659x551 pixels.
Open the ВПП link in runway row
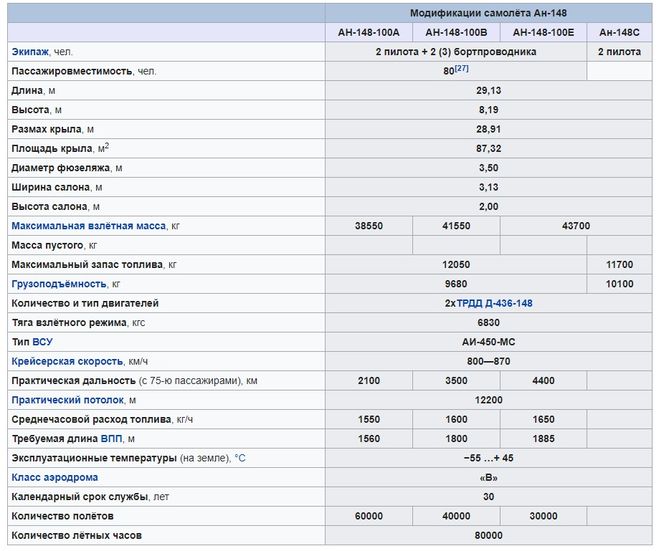111,438
